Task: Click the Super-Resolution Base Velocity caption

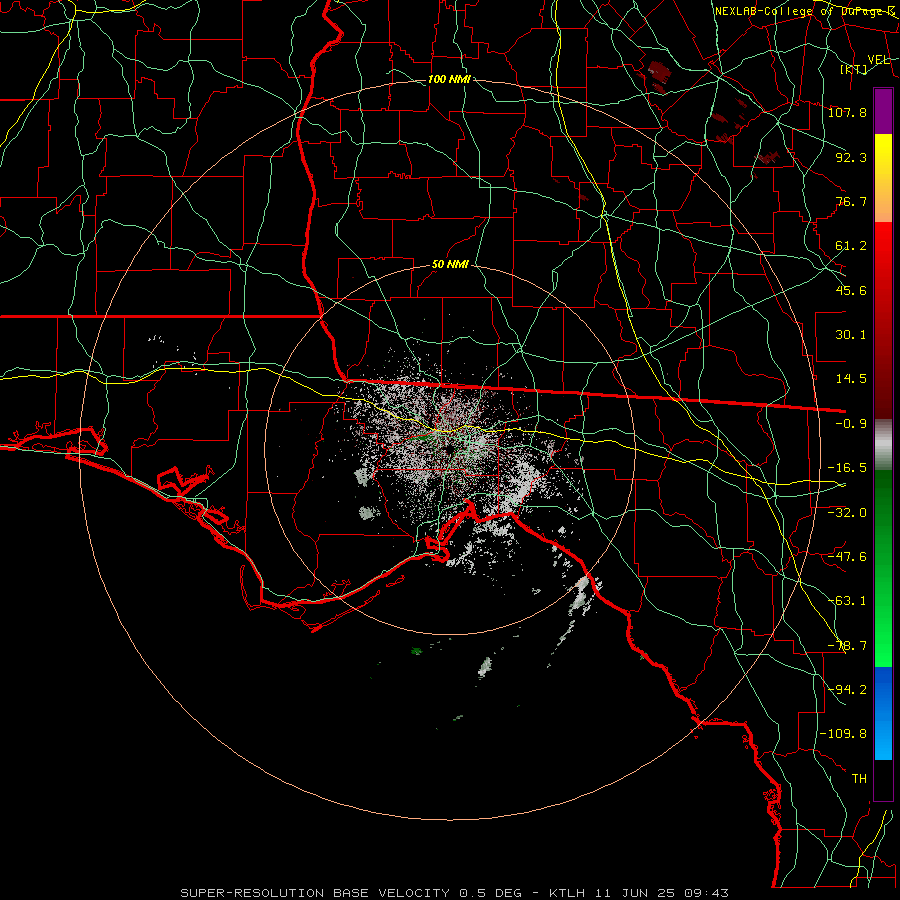Action: 455,893
